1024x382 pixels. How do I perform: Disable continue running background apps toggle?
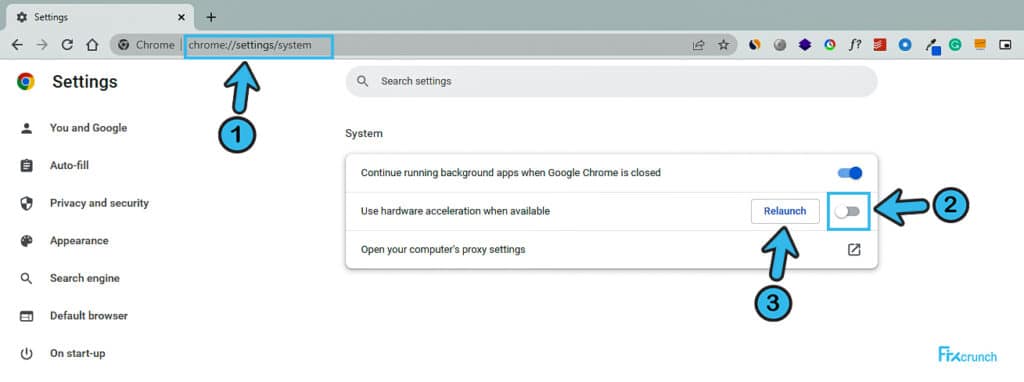tap(850, 173)
